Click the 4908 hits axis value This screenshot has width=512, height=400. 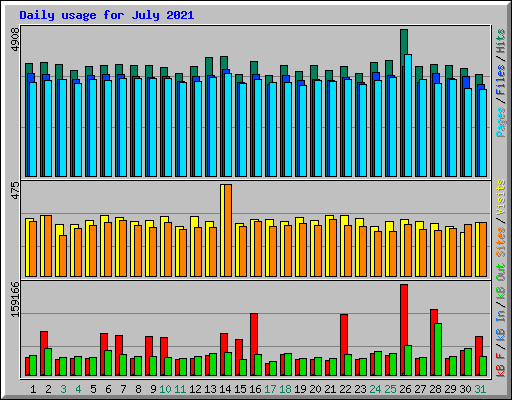click(x=15, y=39)
